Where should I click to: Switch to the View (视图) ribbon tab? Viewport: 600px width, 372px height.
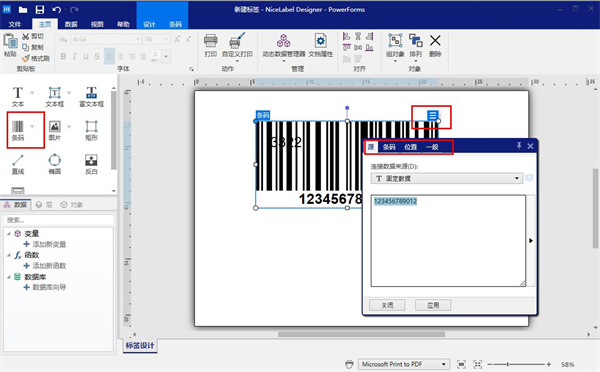(x=97, y=24)
